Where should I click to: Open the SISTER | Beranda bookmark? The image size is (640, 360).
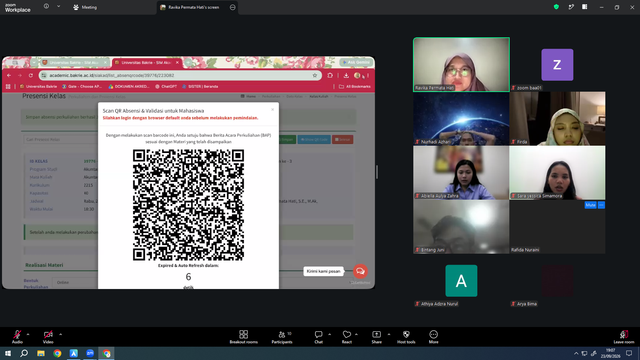(x=200, y=87)
